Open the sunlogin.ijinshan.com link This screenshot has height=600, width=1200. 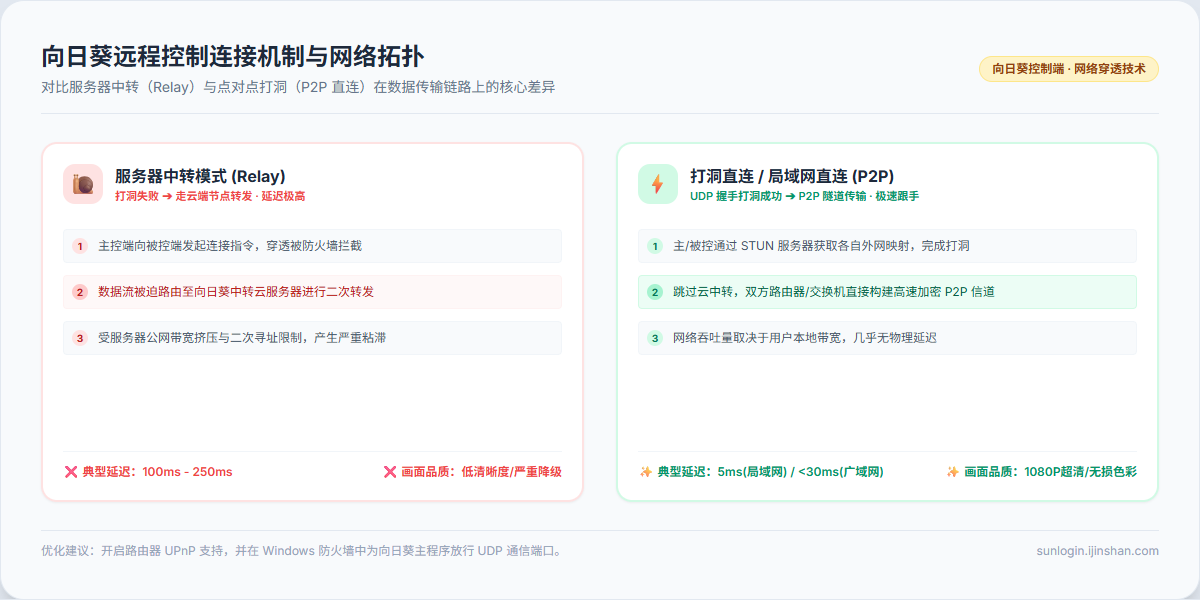1098,551
